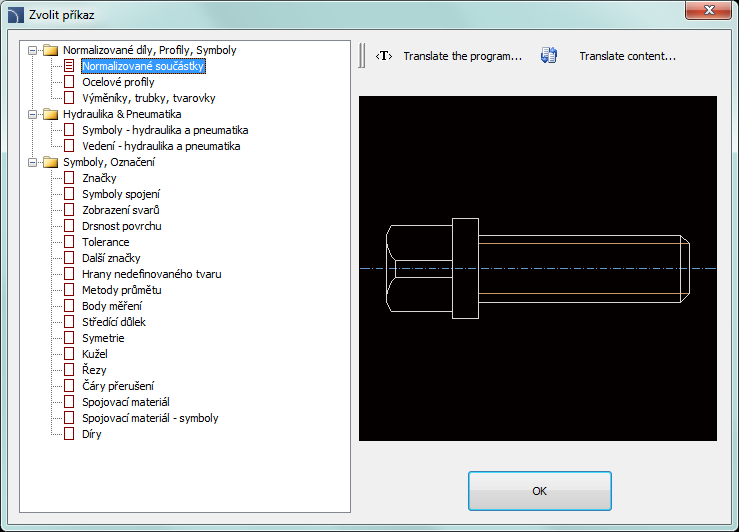This screenshot has width=739, height=532.
Task: Click the folder icon of Normalizované díly
Action: (50, 50)
